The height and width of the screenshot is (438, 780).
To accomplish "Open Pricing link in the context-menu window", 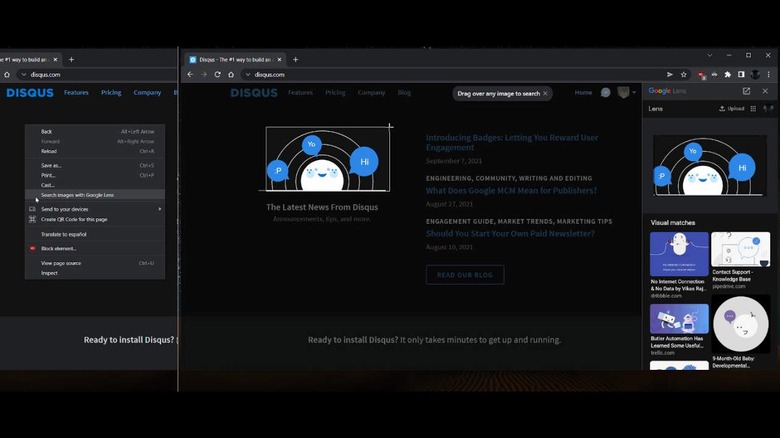I will [111, 93].
